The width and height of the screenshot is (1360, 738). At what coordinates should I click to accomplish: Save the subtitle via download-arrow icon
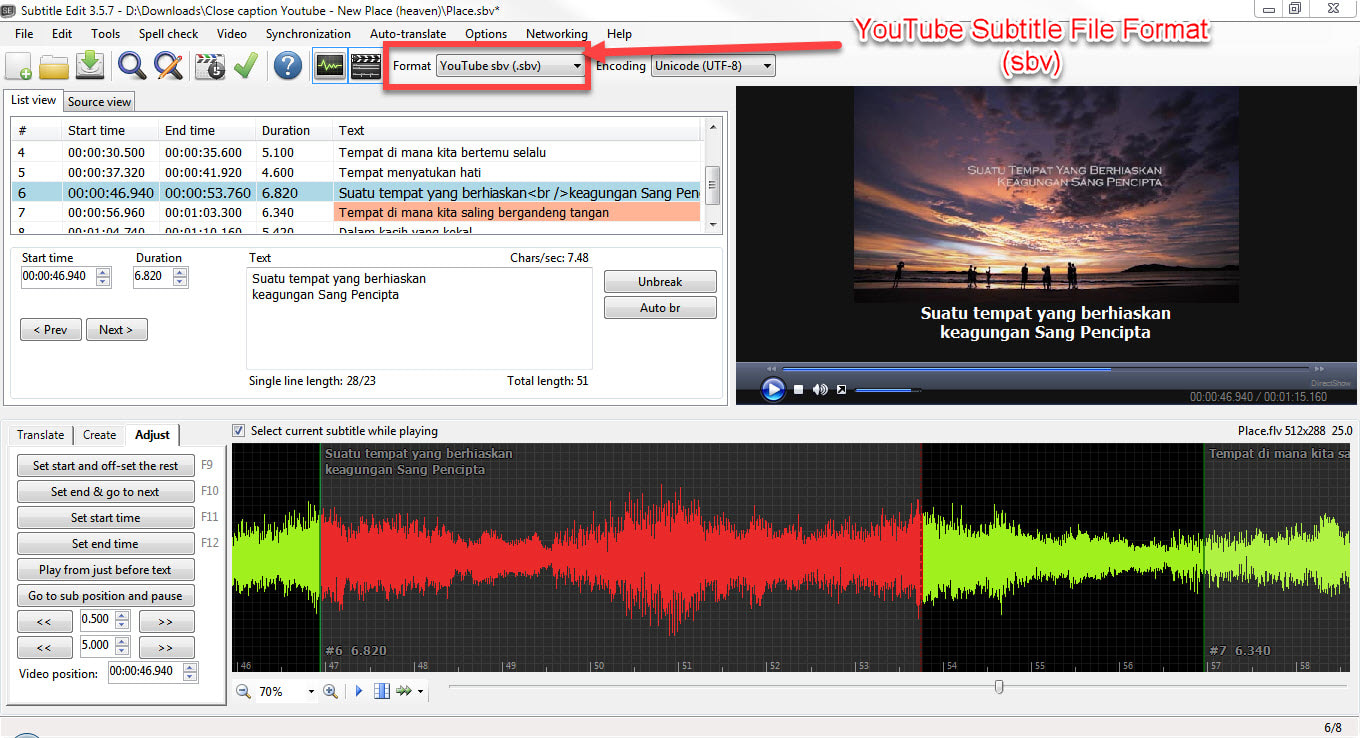point(90,66)
